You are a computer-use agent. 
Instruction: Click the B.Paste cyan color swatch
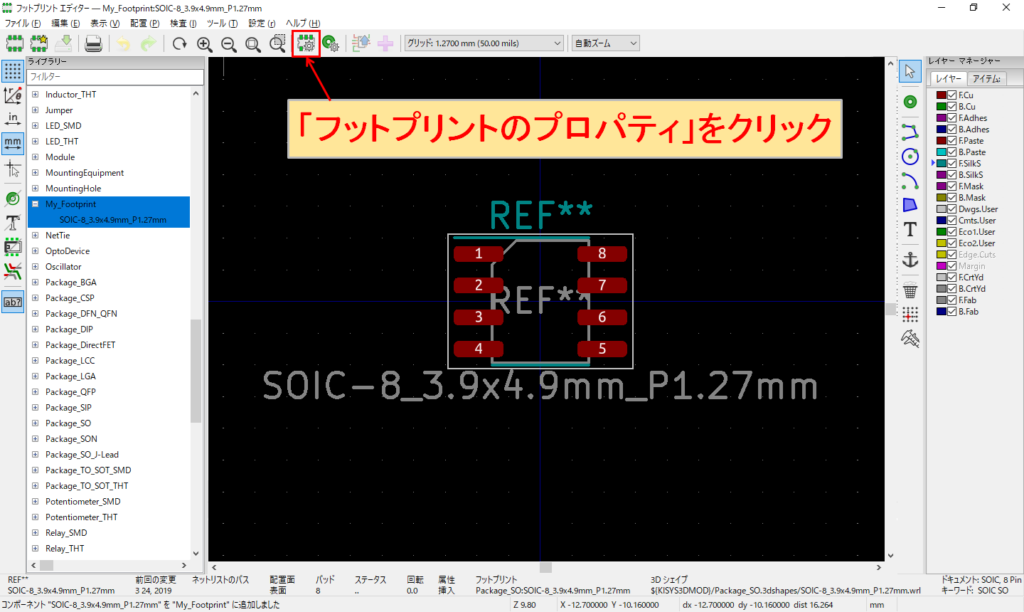[x=941, y=152]
